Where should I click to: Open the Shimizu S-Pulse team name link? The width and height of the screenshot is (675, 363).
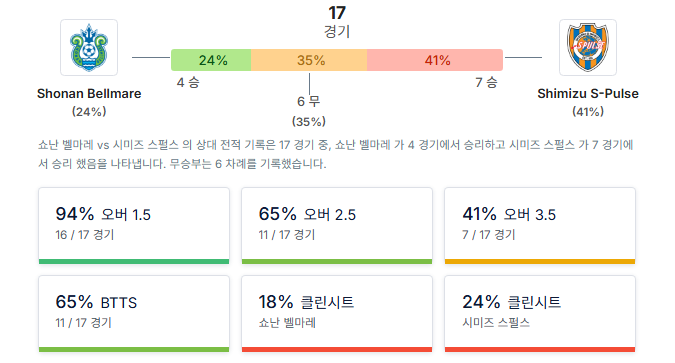point(588,93)
